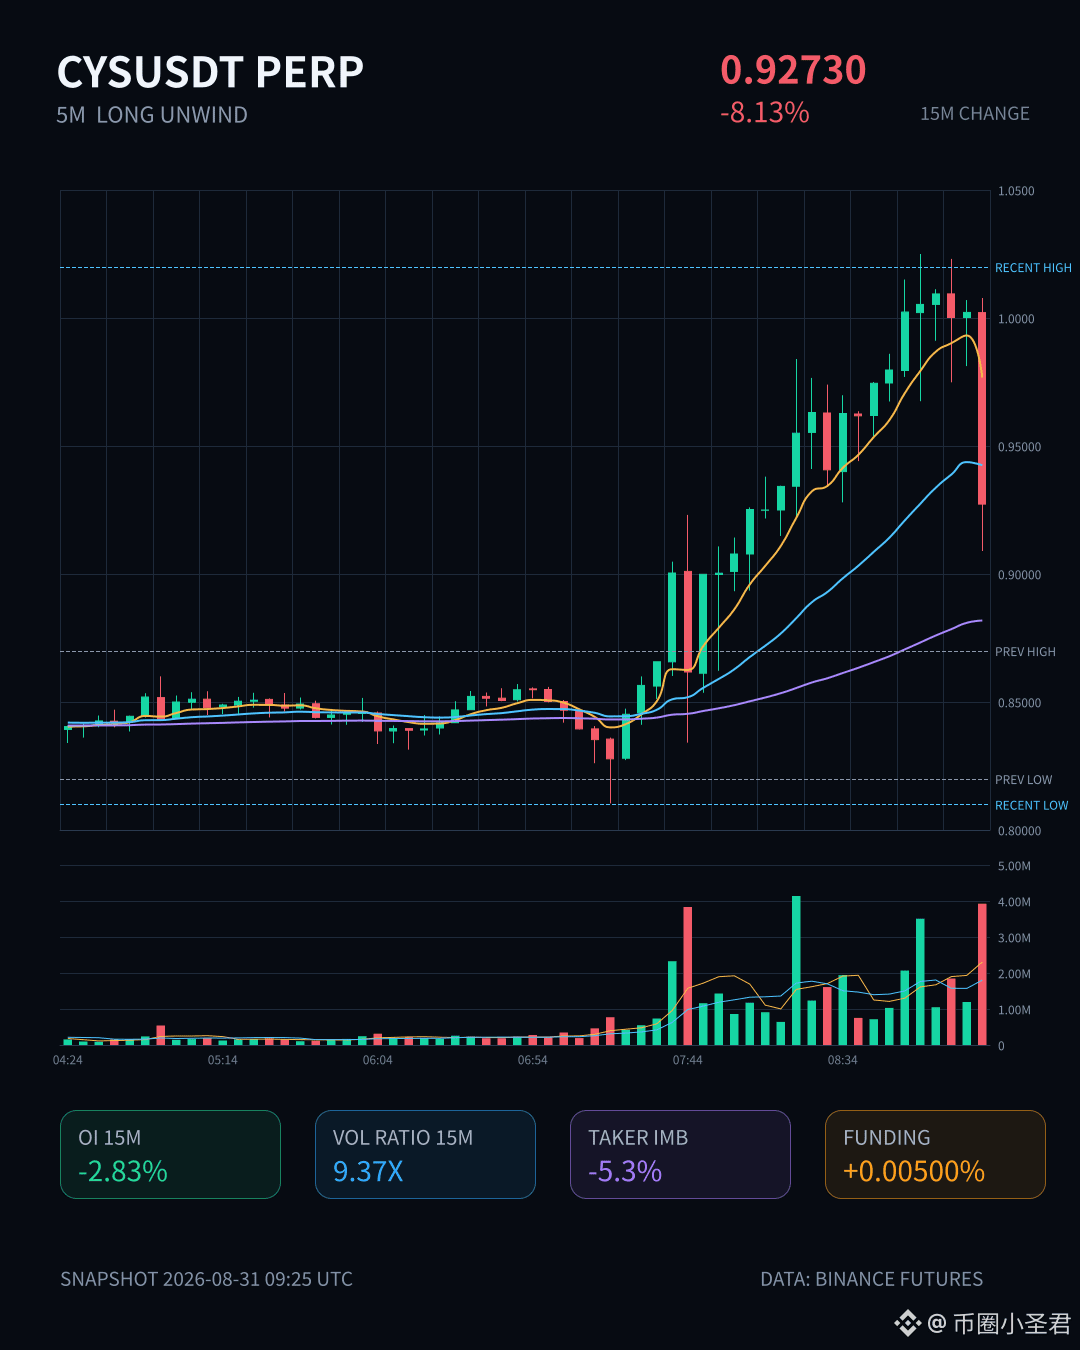Click the 9.37X volume ratio value
This screenshot has height=1350, width=1080.
tap(368, 1171)
